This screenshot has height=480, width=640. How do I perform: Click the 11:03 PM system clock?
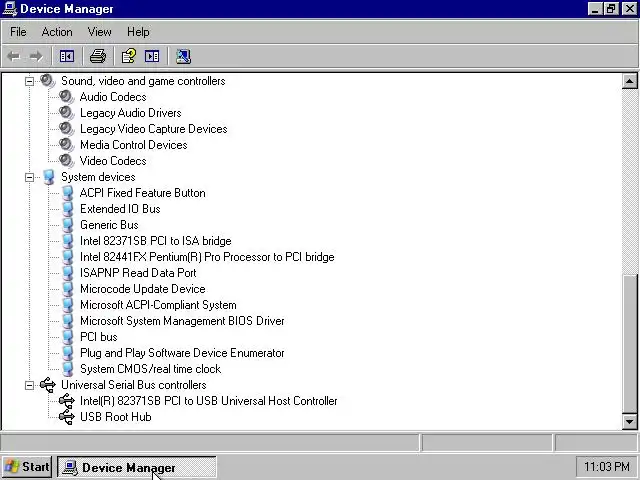(x=607, y=467)
